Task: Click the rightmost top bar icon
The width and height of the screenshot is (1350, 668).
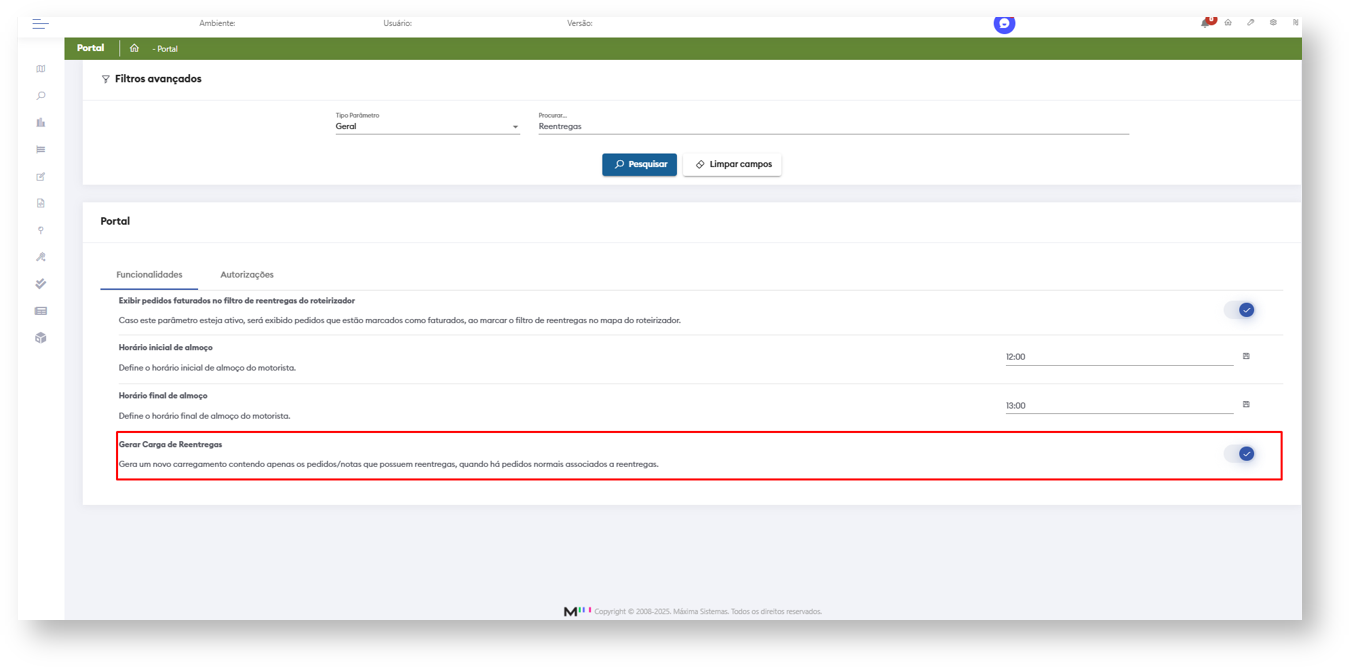Action: coord(1296,22)
